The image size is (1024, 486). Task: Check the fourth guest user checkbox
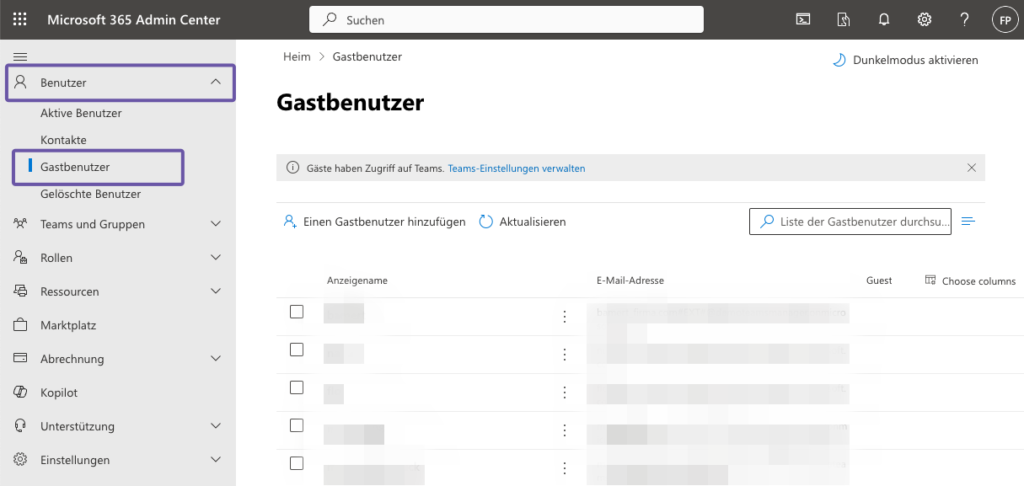click(296, 425)
